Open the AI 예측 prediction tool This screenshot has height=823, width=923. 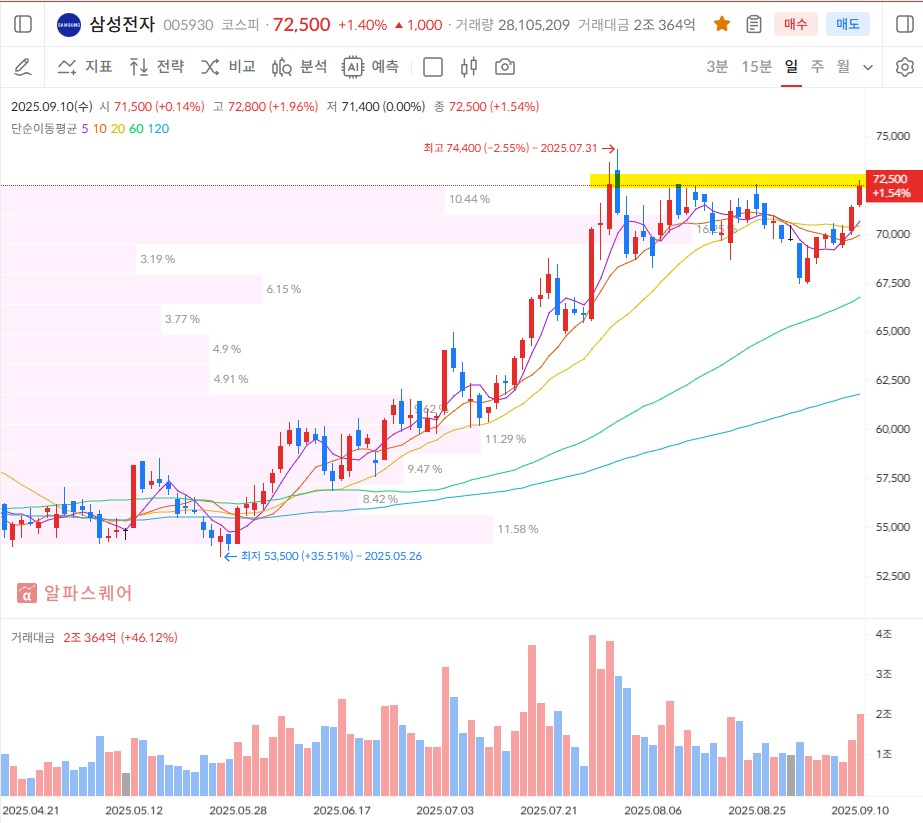coord(371,67)
